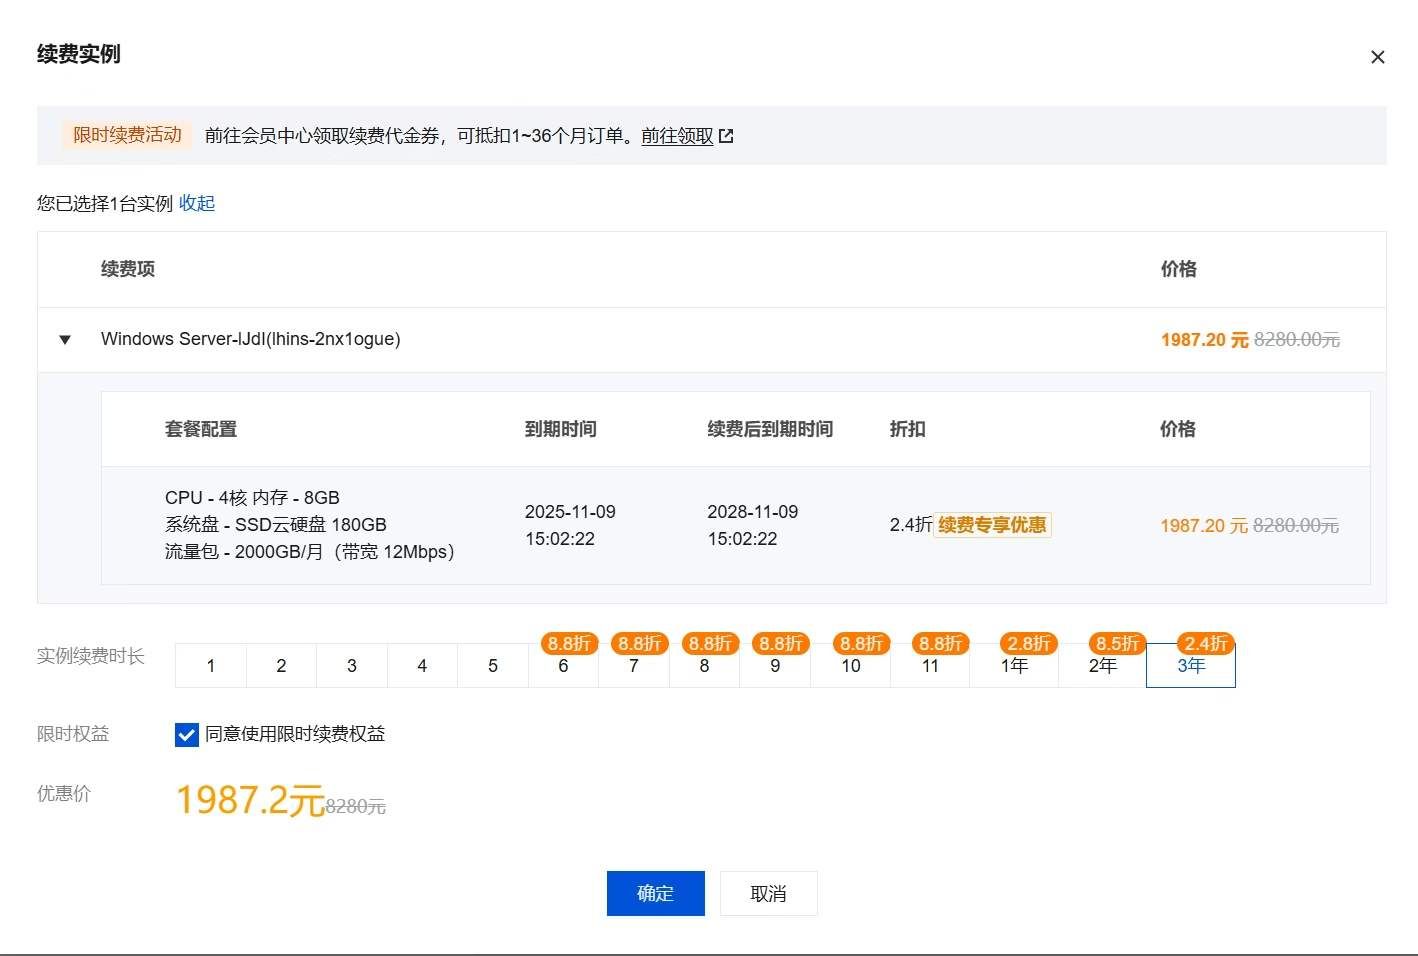The image size is (1418, 956).
Task: Switch renewal duration to 1年
Action: click(x=1014, y=665)
